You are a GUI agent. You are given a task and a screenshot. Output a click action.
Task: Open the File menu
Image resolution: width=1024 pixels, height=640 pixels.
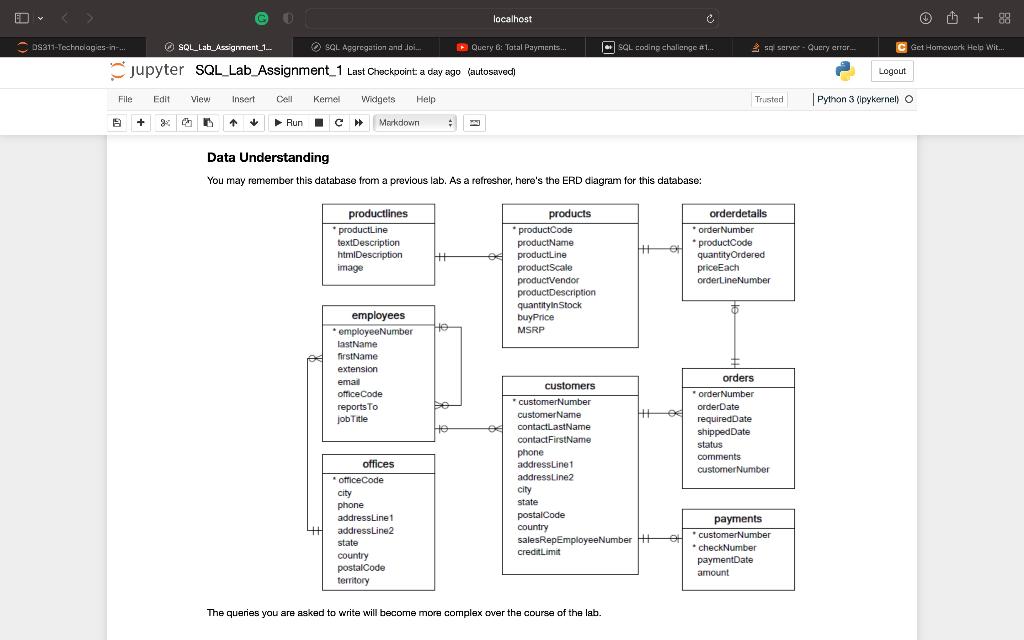click(x=124, y=99)
